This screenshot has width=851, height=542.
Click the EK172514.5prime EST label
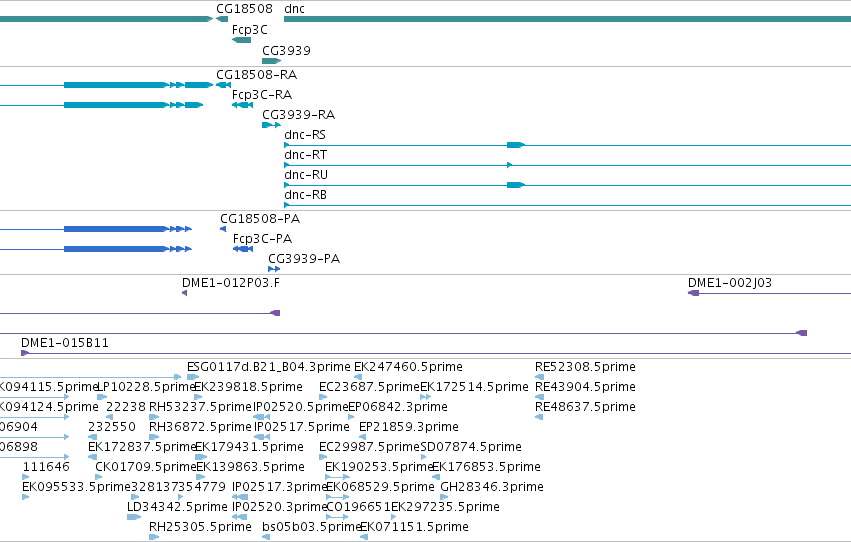pyautogui.click(x=474, y=387)
